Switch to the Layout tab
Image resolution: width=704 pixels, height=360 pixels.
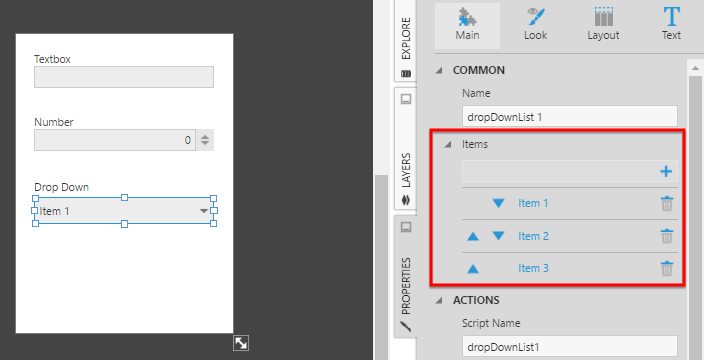click(603, 25)
